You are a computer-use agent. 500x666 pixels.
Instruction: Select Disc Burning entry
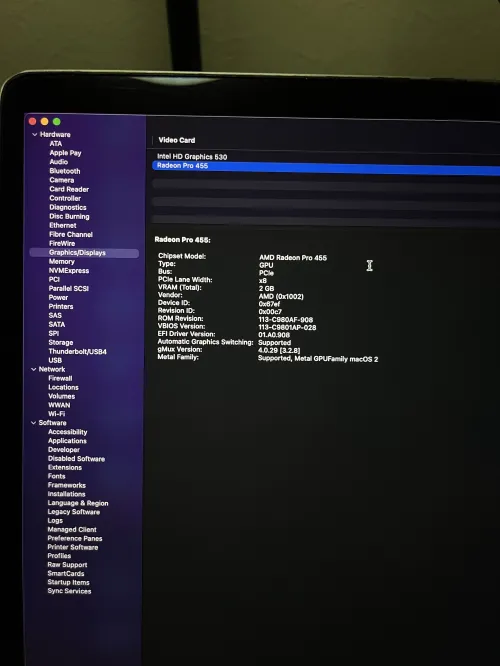coord(69,217)
